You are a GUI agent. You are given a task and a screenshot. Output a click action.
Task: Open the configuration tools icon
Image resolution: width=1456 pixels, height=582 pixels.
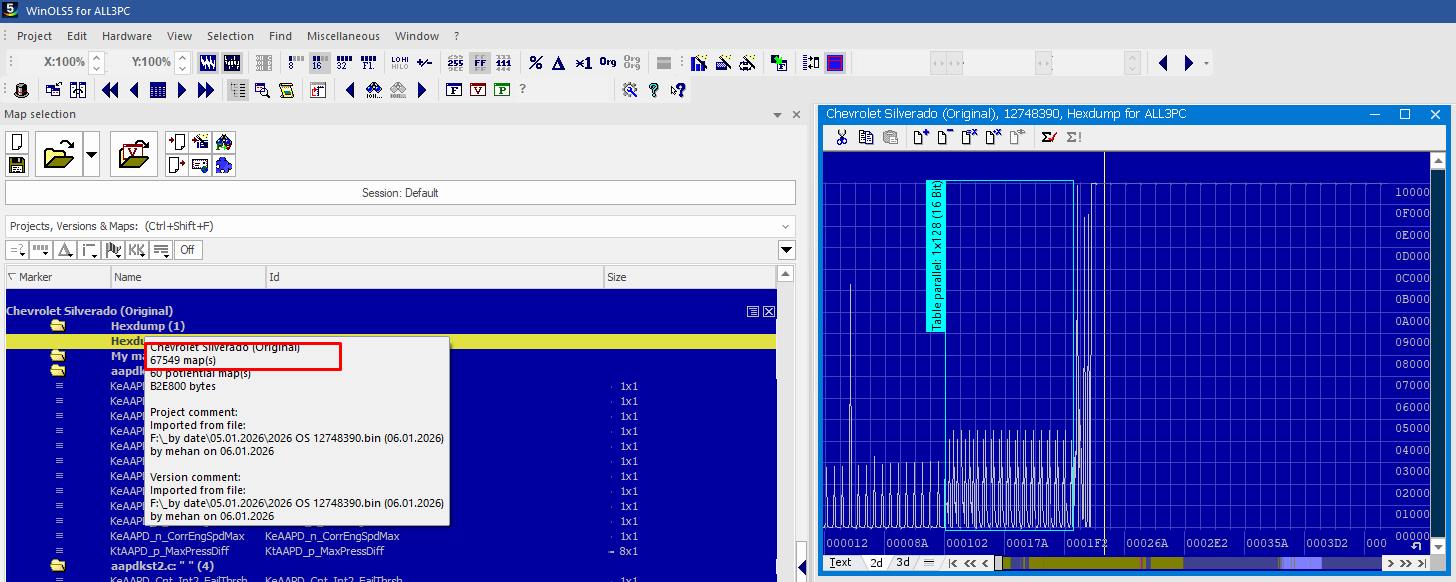point(630,90)
